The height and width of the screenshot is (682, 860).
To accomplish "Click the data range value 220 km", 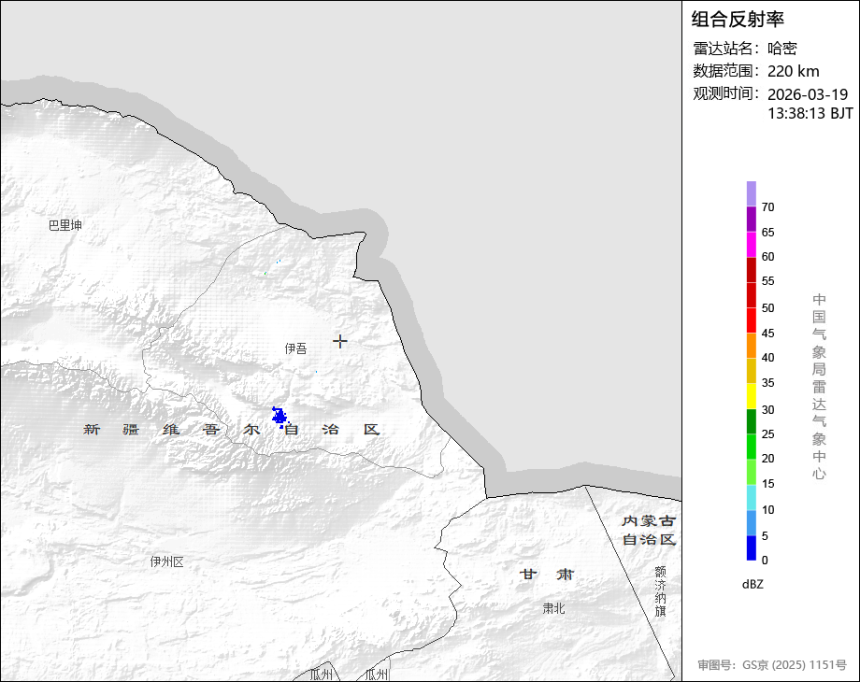I will [793, 71].
